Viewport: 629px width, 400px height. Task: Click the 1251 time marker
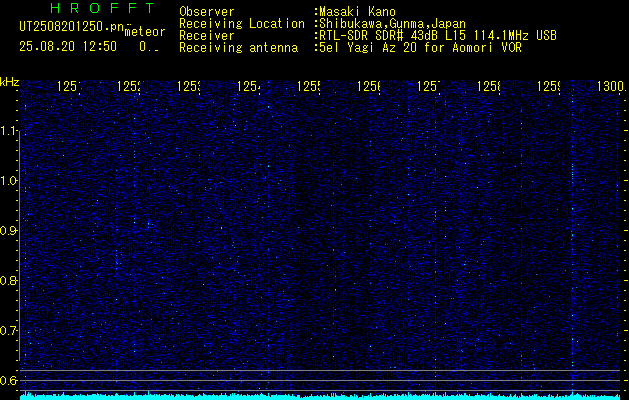coord(69,86)
